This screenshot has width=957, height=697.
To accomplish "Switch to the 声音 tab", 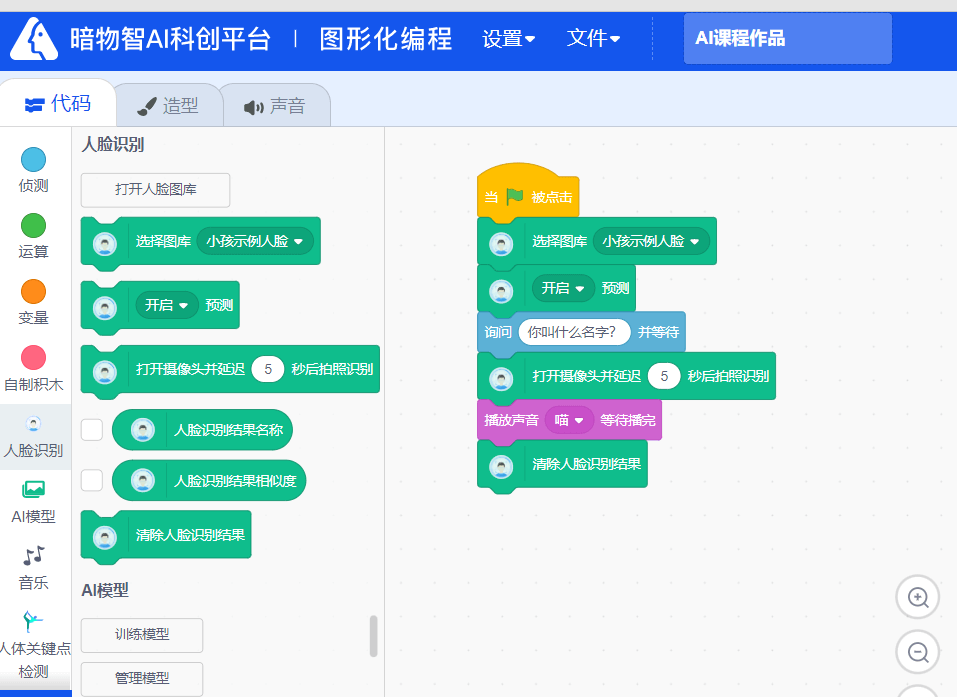I will click(275, 106).
